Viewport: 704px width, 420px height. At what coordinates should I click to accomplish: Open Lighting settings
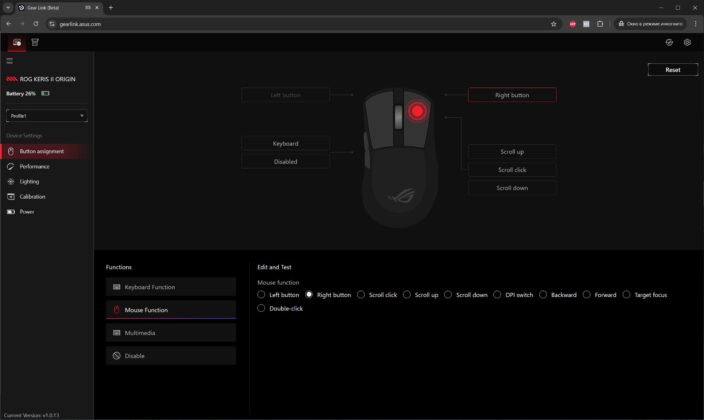(47, 181)
